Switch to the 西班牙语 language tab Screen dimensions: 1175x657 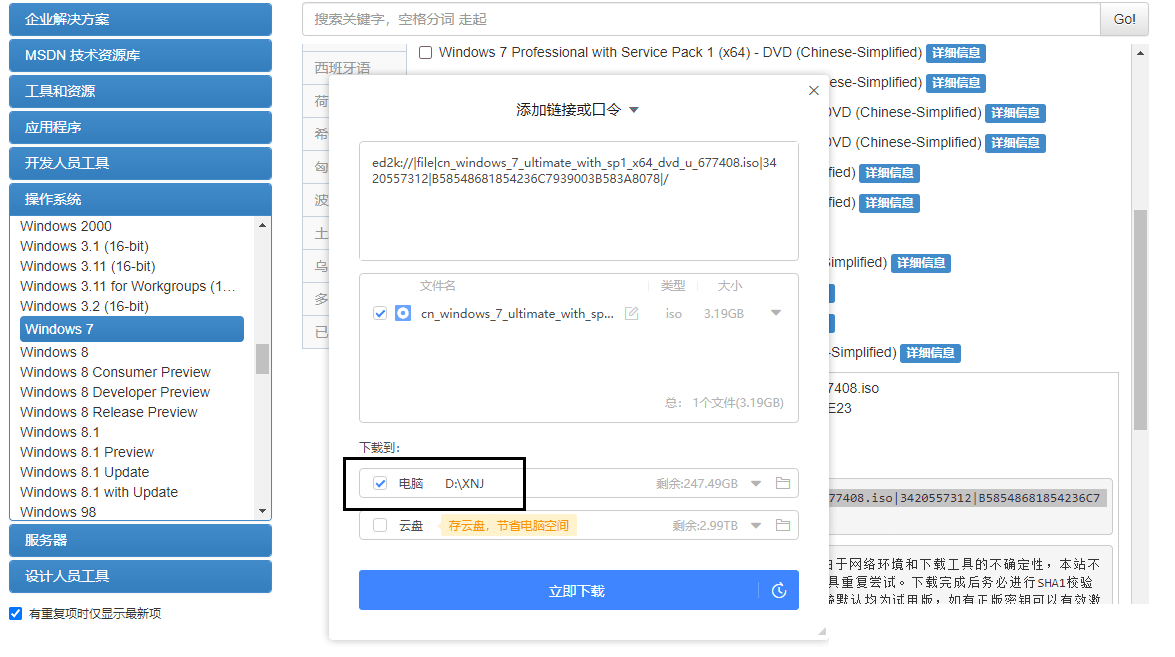point(342,68)
